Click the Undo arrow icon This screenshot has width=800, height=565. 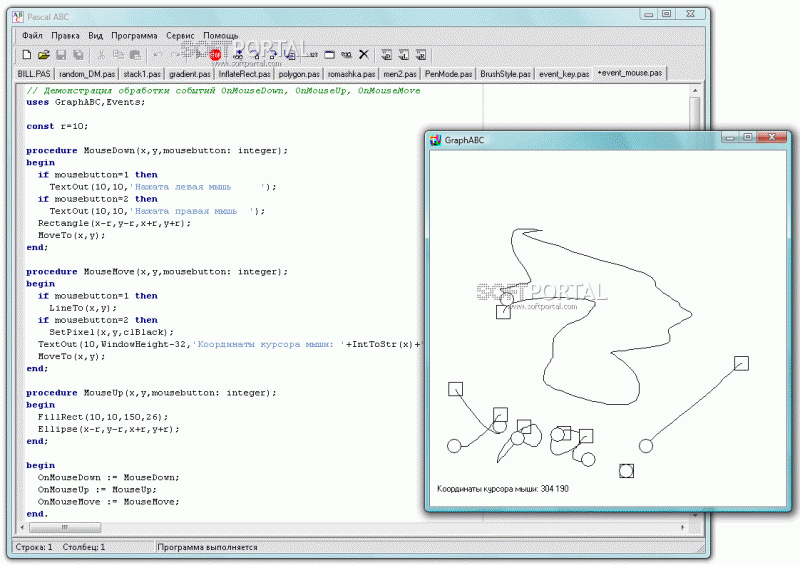(x=158, y=54)
